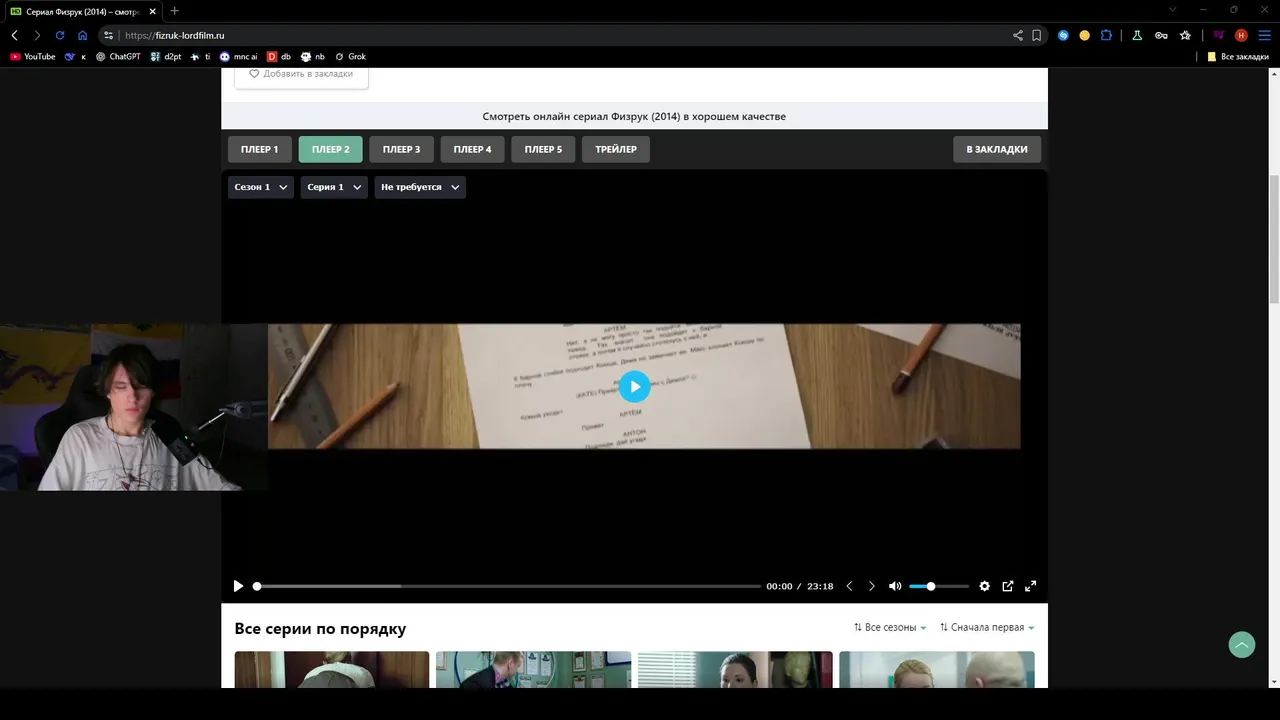Expand the tab search chevron in title bar

pos(1173,10)
